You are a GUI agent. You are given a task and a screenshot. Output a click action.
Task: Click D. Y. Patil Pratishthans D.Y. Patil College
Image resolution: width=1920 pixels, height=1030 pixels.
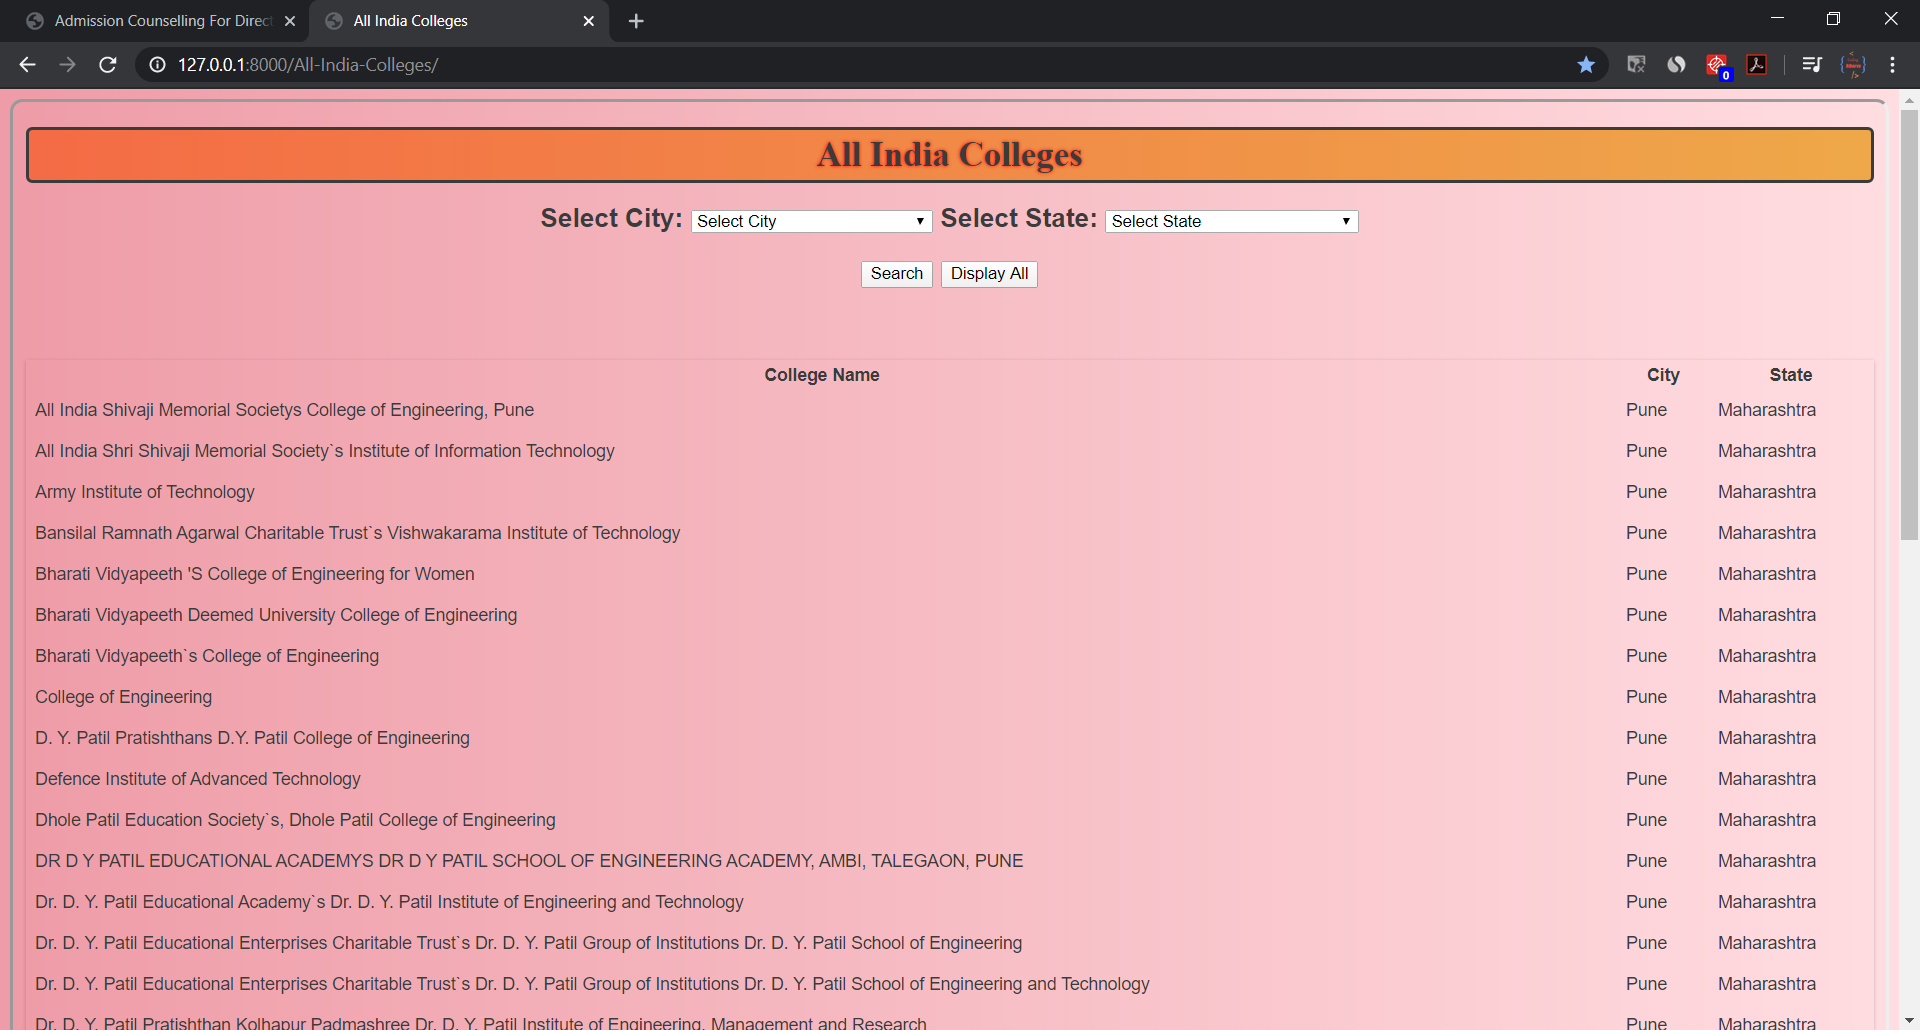click(252, 738)
